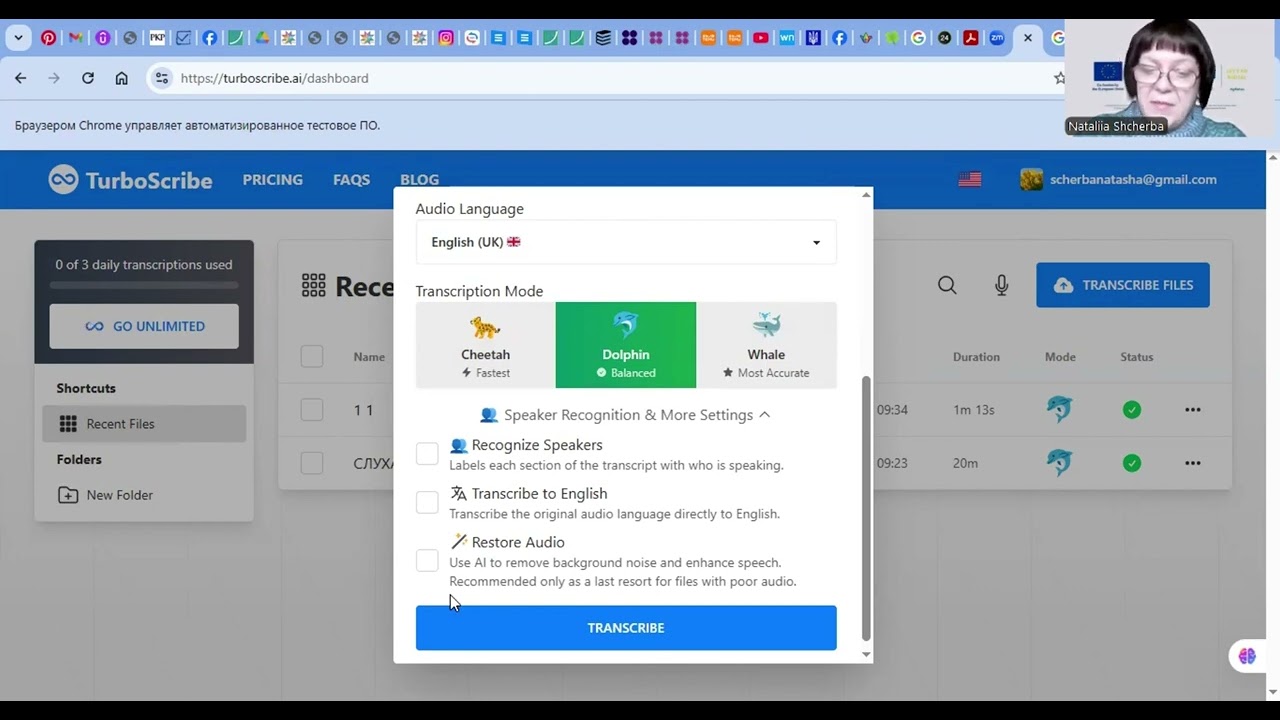The image size is (1280, 720).
Task: Open the account menu scherbanatasha@gmail.com
Action: click(x=1118, y=180)
